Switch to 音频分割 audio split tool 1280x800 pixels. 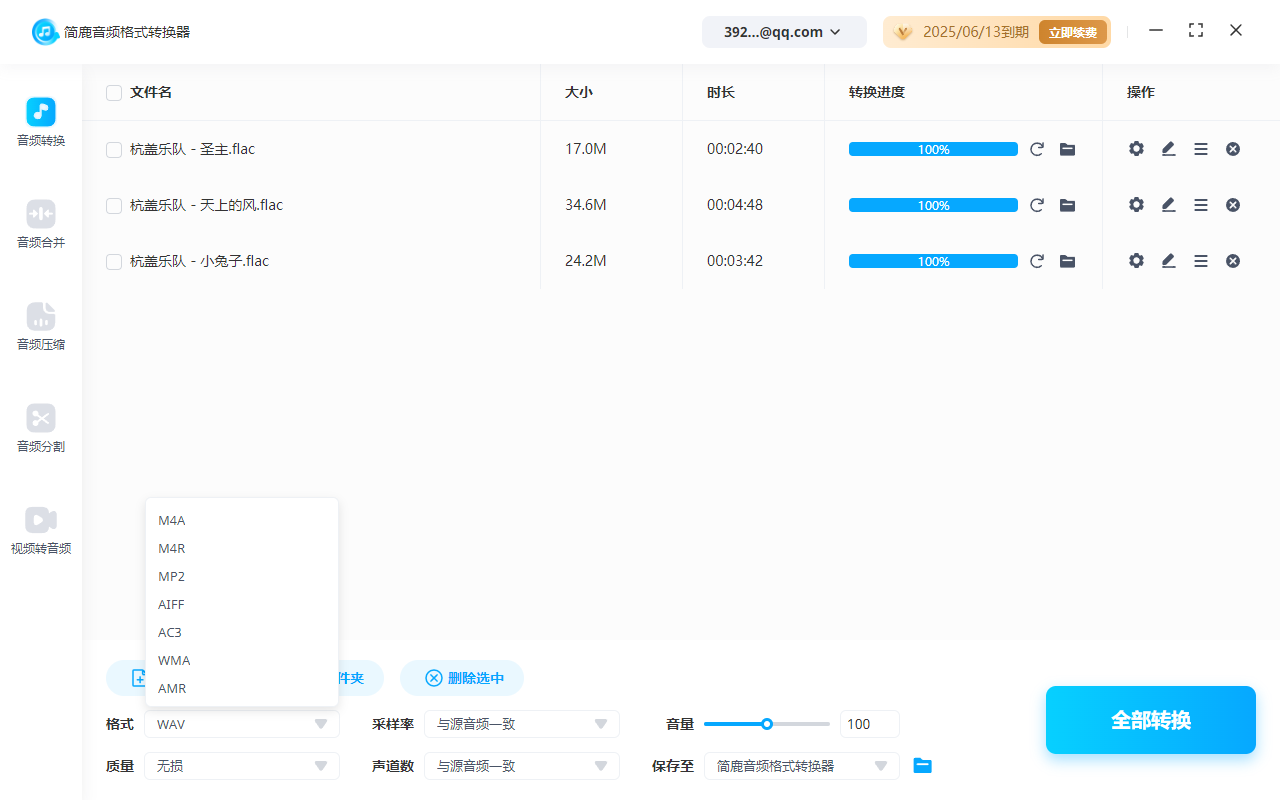(x=41, y=428)
